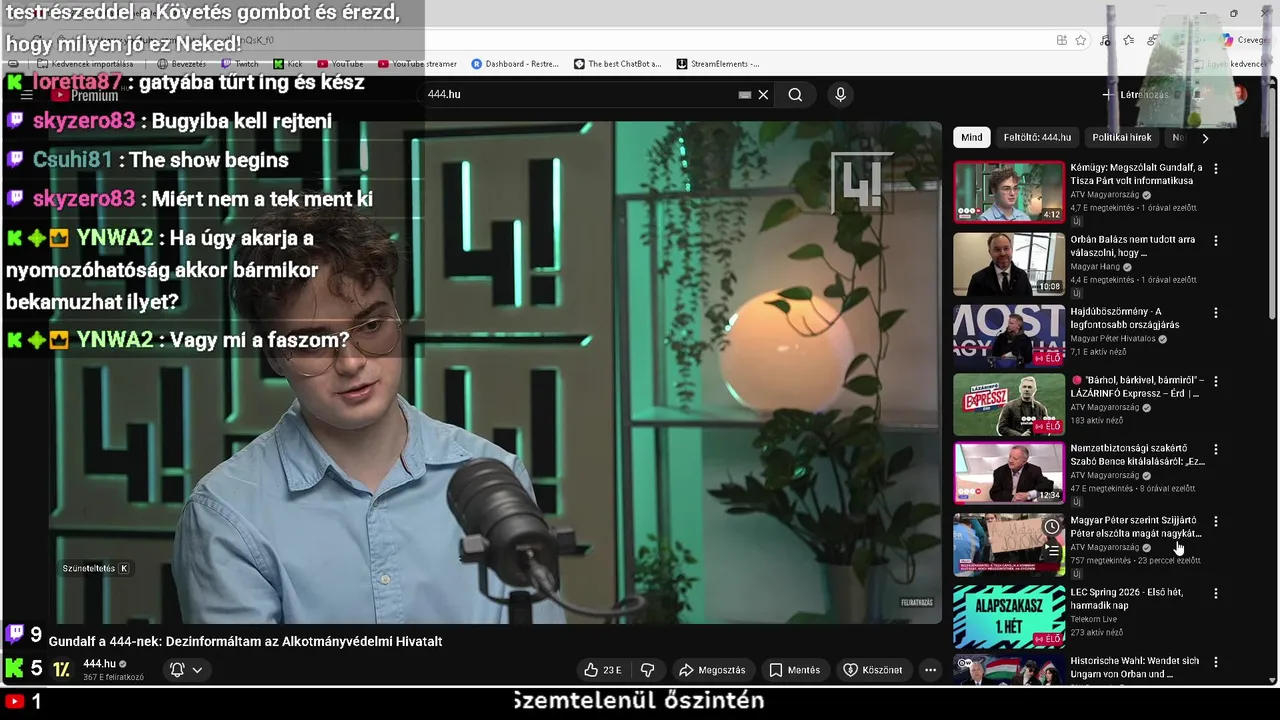This screenshot has height=720, width=1280.
Task: Open Historische Wahl video title
Action: coord(1134,667)
